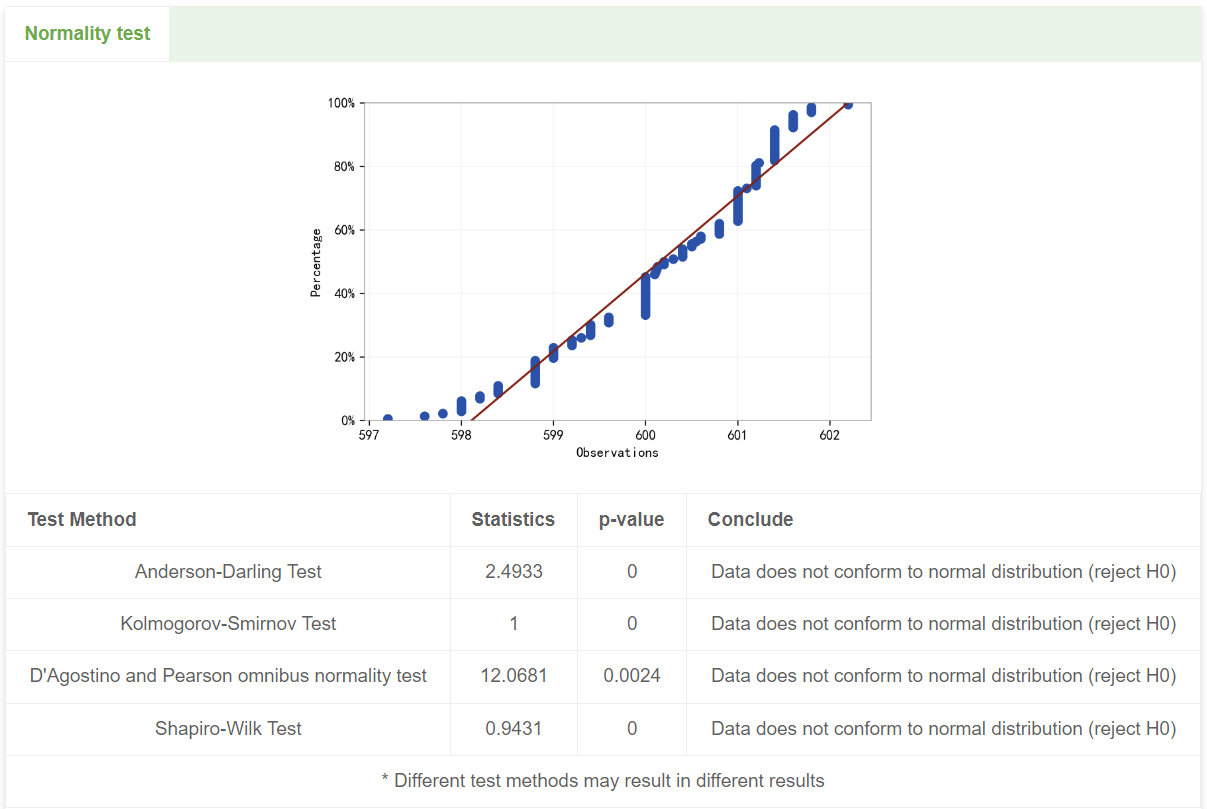Image resolution: width=1207 pixels, height=809 pixels.
Task: Click the Percentage axis label
Action: pos(315,260)
